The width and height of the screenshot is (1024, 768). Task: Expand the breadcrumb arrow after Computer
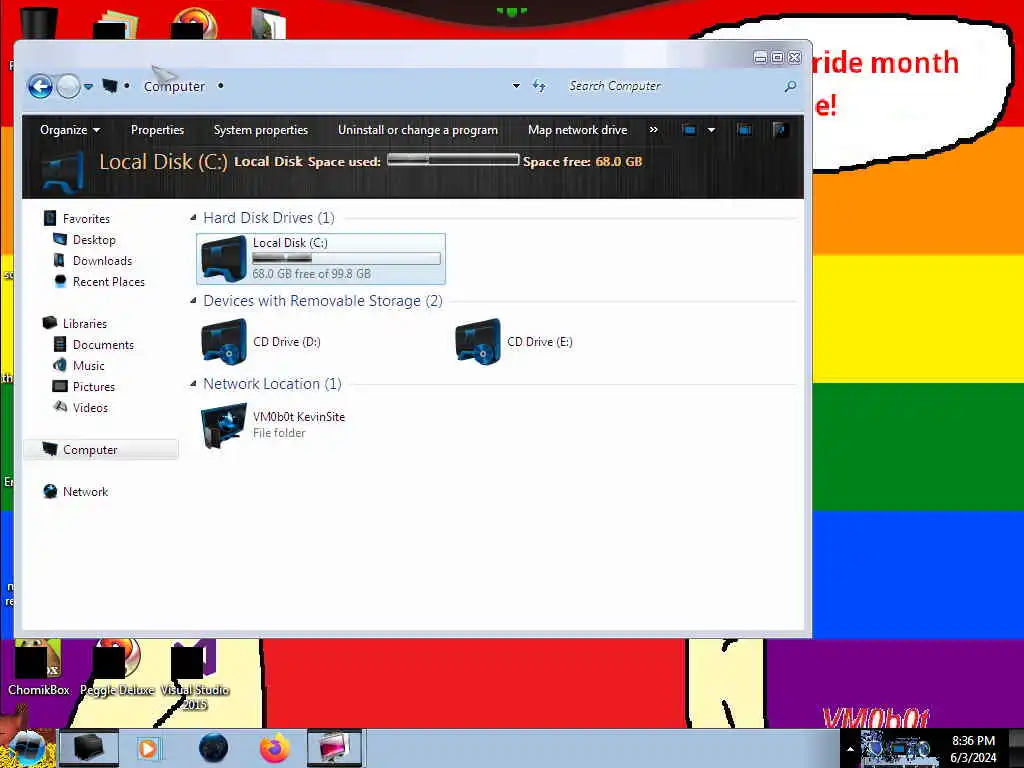(x=221, y=86)
